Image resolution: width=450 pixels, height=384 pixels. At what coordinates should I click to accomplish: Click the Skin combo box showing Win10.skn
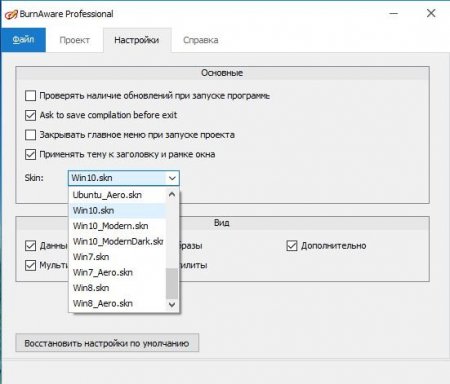pos(124,178)
